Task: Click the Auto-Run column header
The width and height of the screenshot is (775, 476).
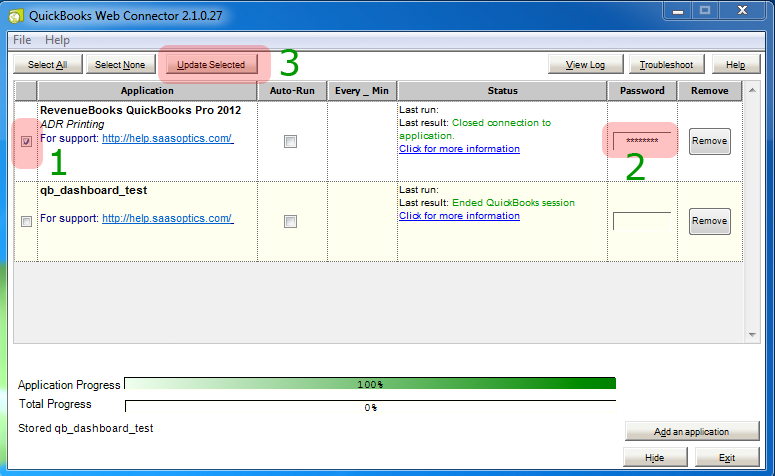Action: coord(292,91)
